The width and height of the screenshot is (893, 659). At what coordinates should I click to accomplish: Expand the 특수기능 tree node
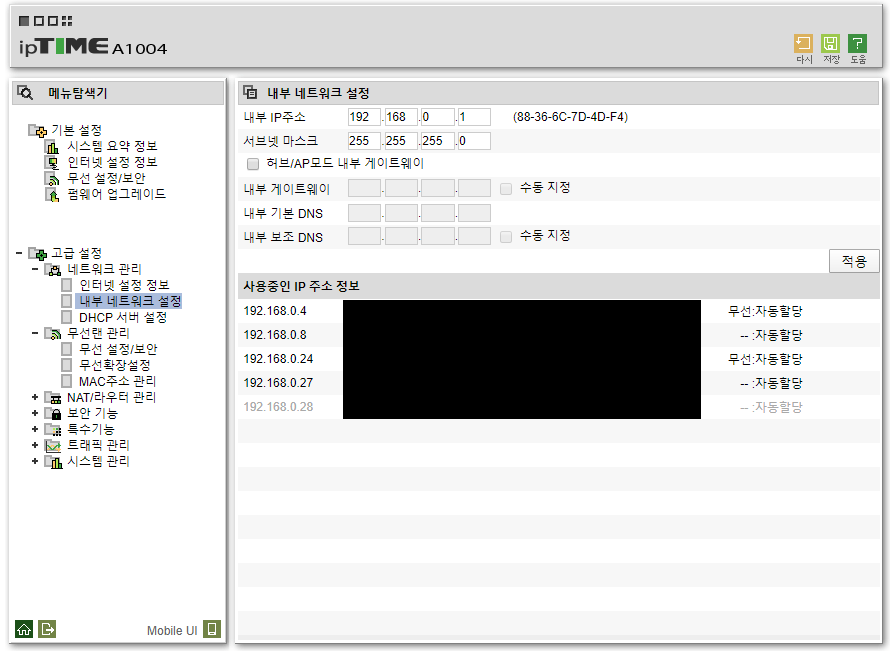coord(35,429)
